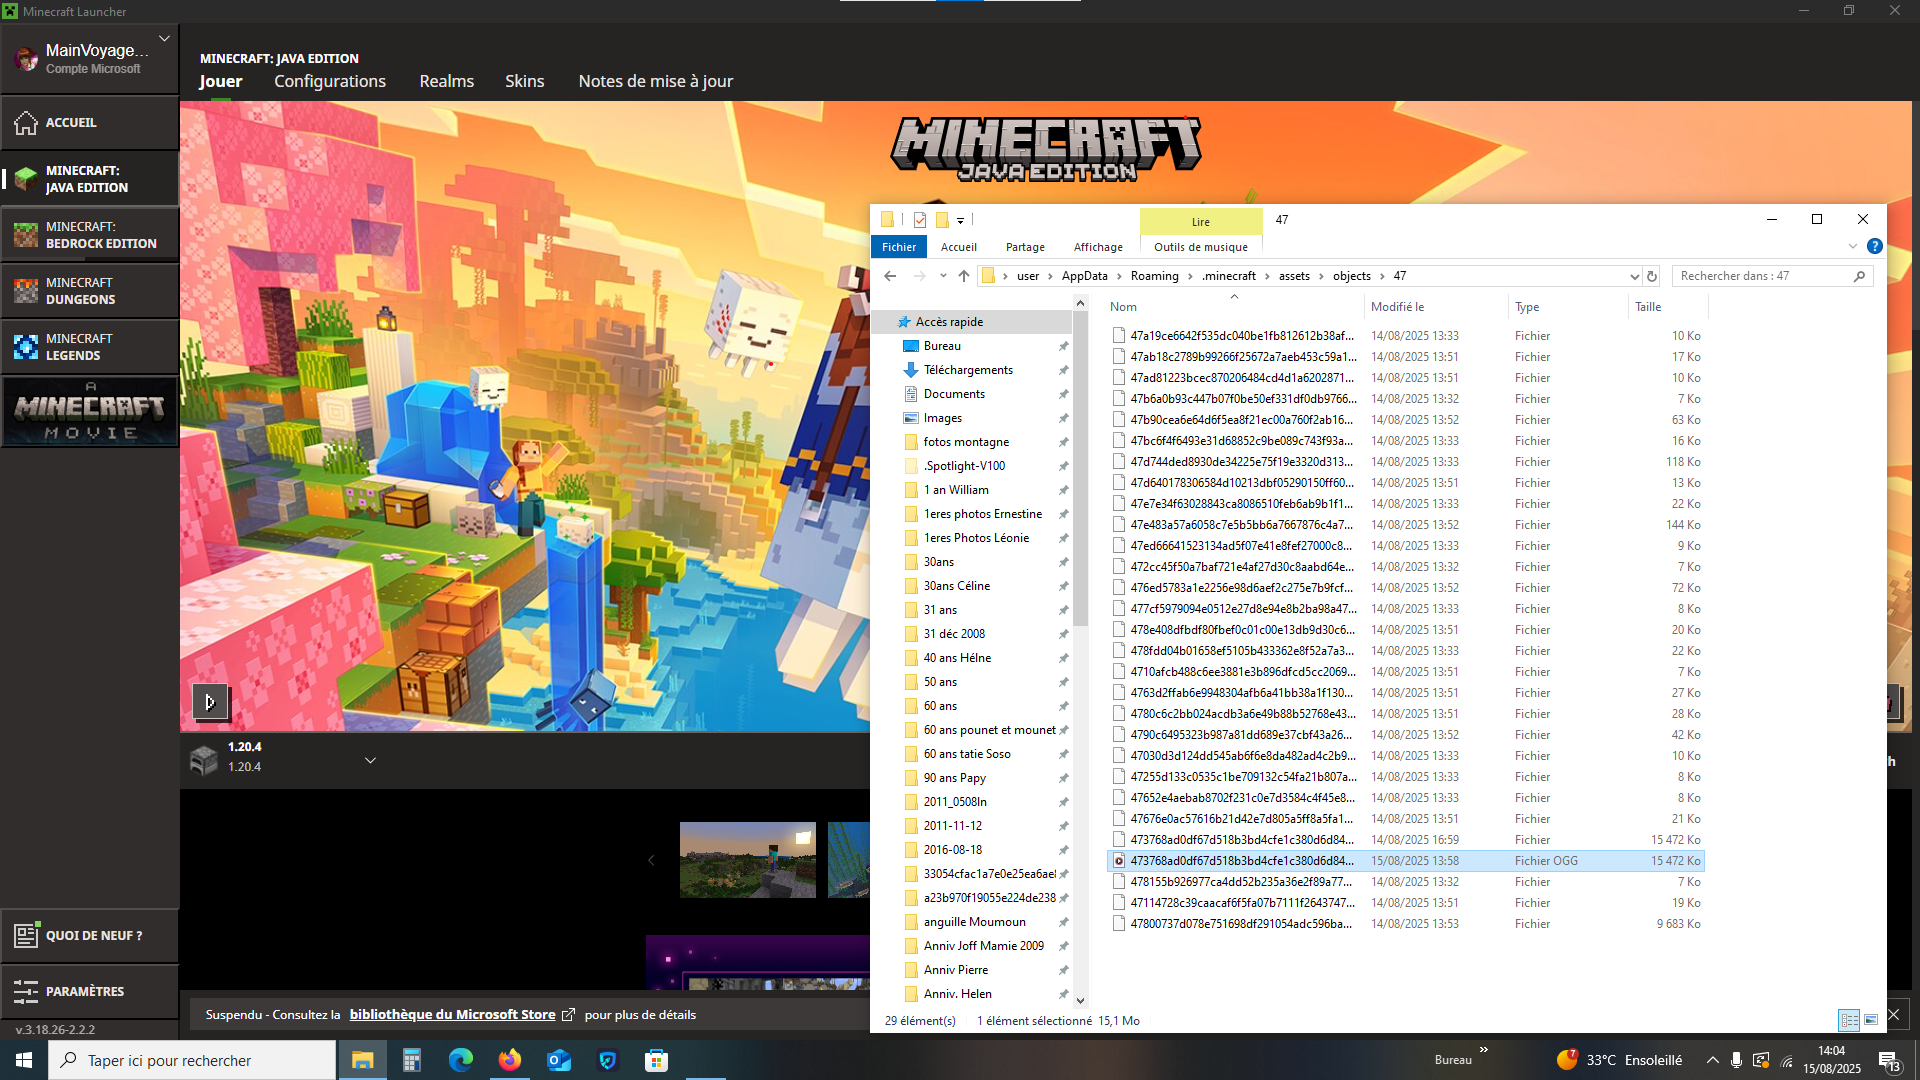Screen dimensions: 1920x1080
Task: Switch to Configurations tab in launcher
Action: point(330,81)
